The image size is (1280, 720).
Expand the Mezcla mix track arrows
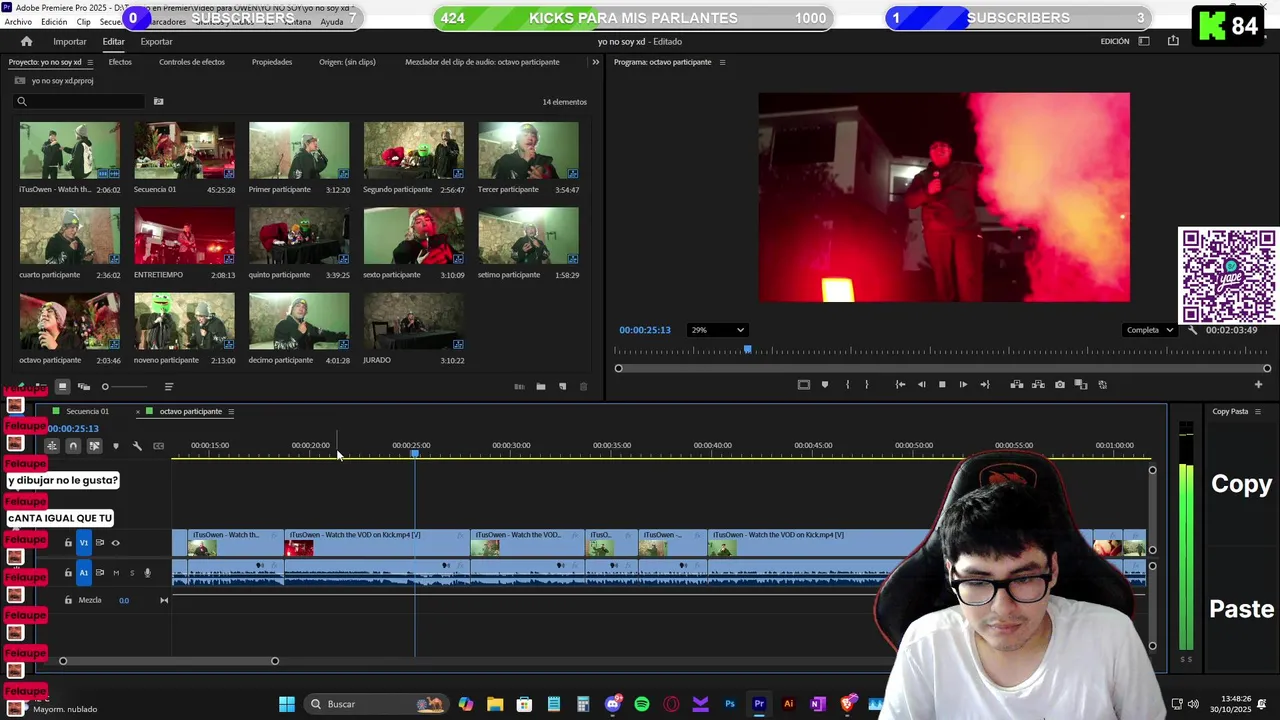coord(164,600)
